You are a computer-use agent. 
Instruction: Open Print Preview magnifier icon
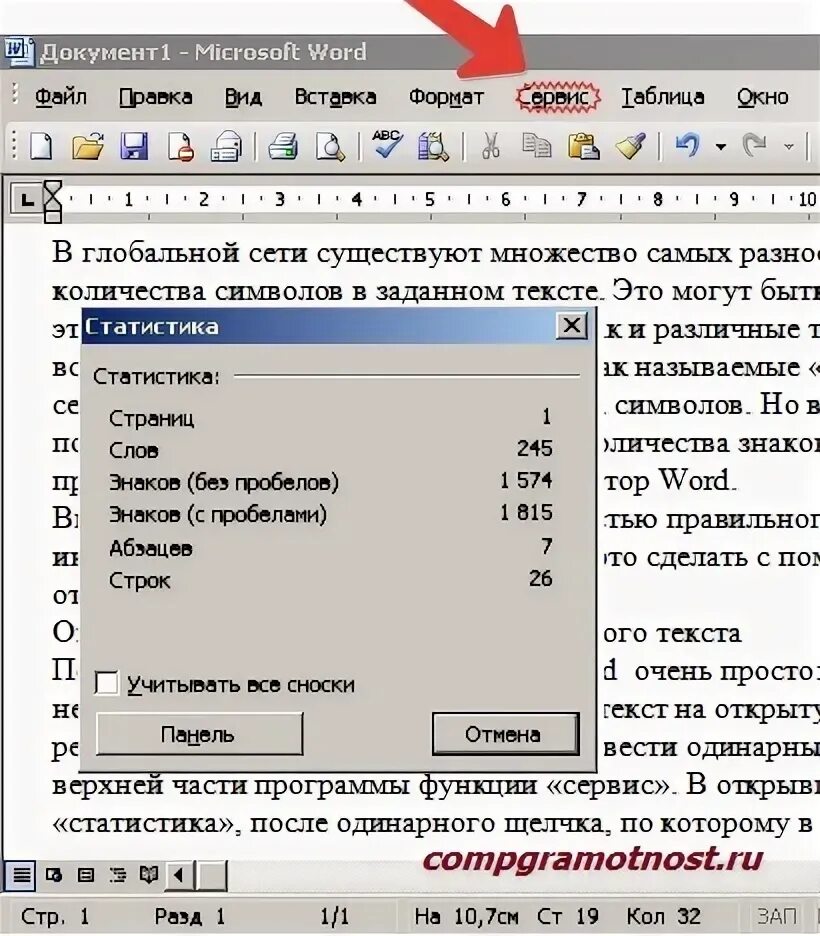pyautogui.click(x=330, y=146)
